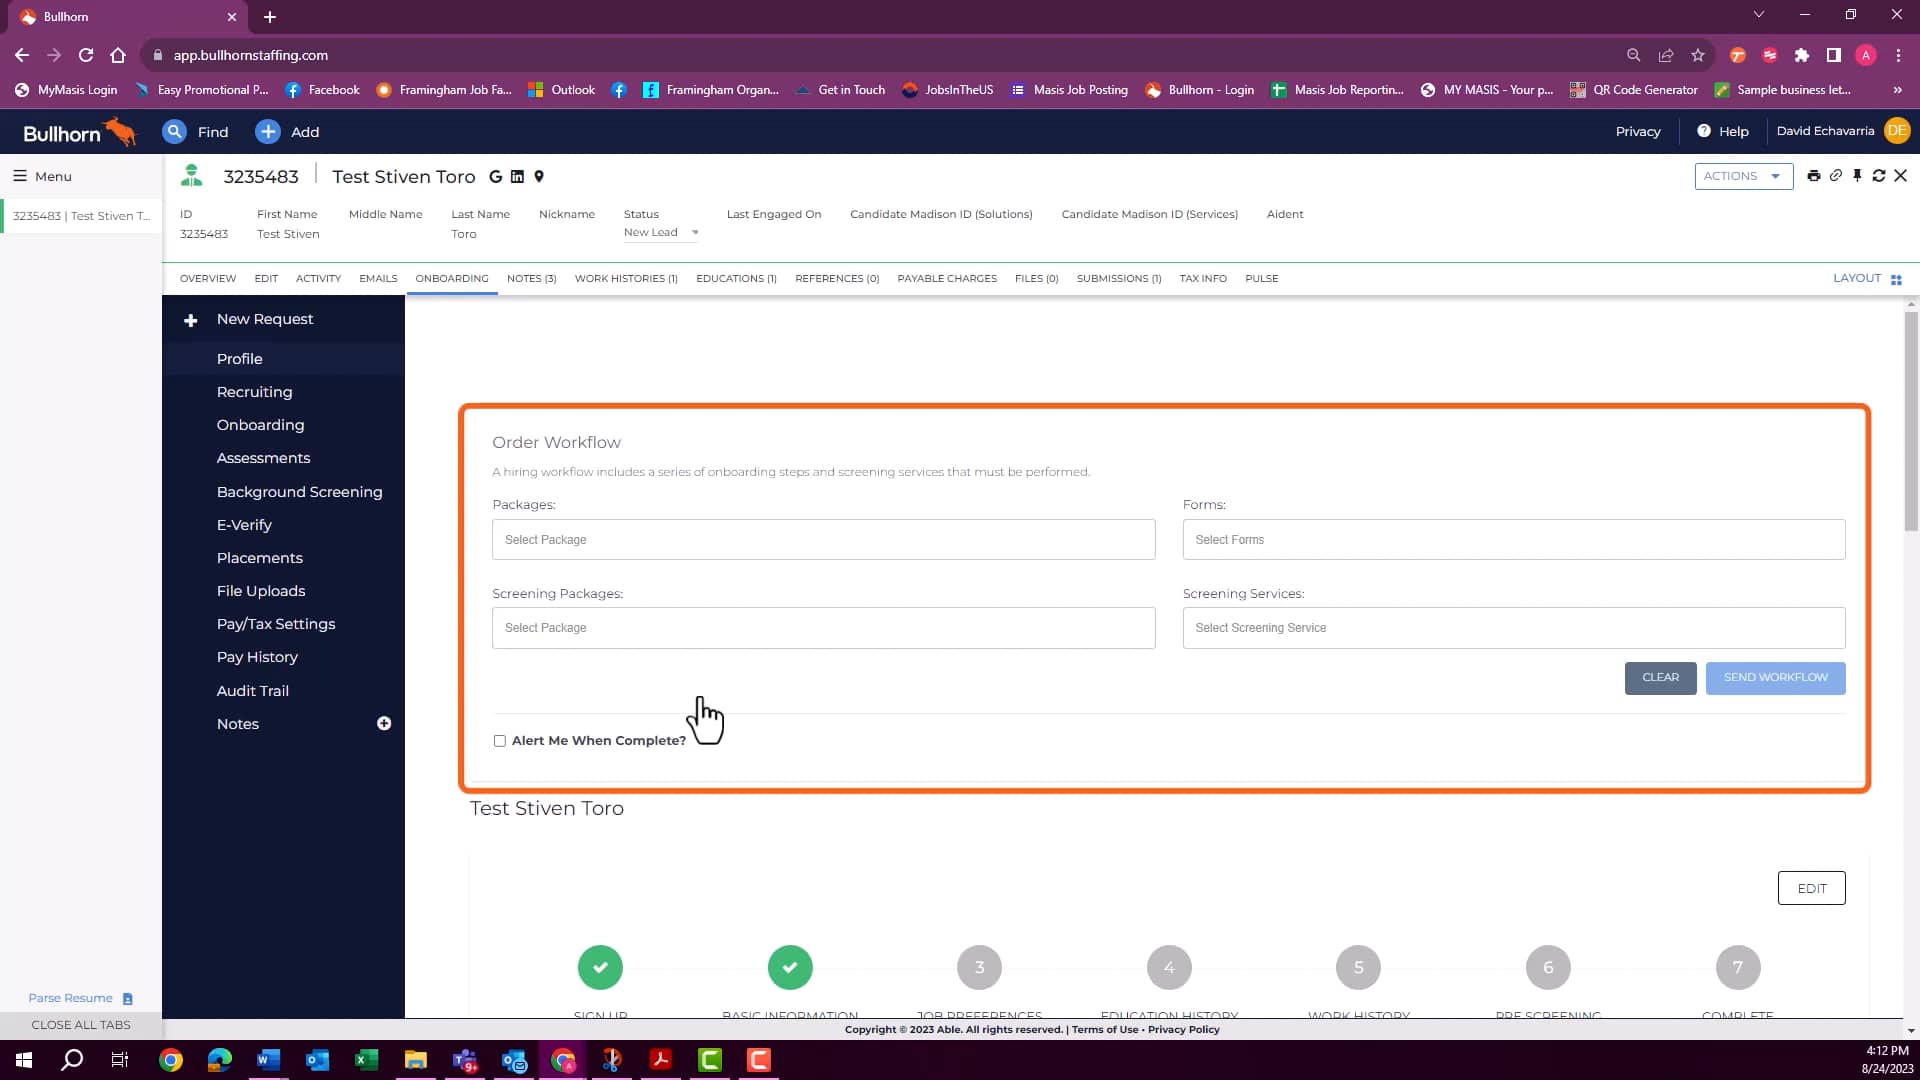Image resolution: width=1920 pixels, height=1080 pixels.
Task: Open the map location pin next to the name
Action: pos(539,177)
